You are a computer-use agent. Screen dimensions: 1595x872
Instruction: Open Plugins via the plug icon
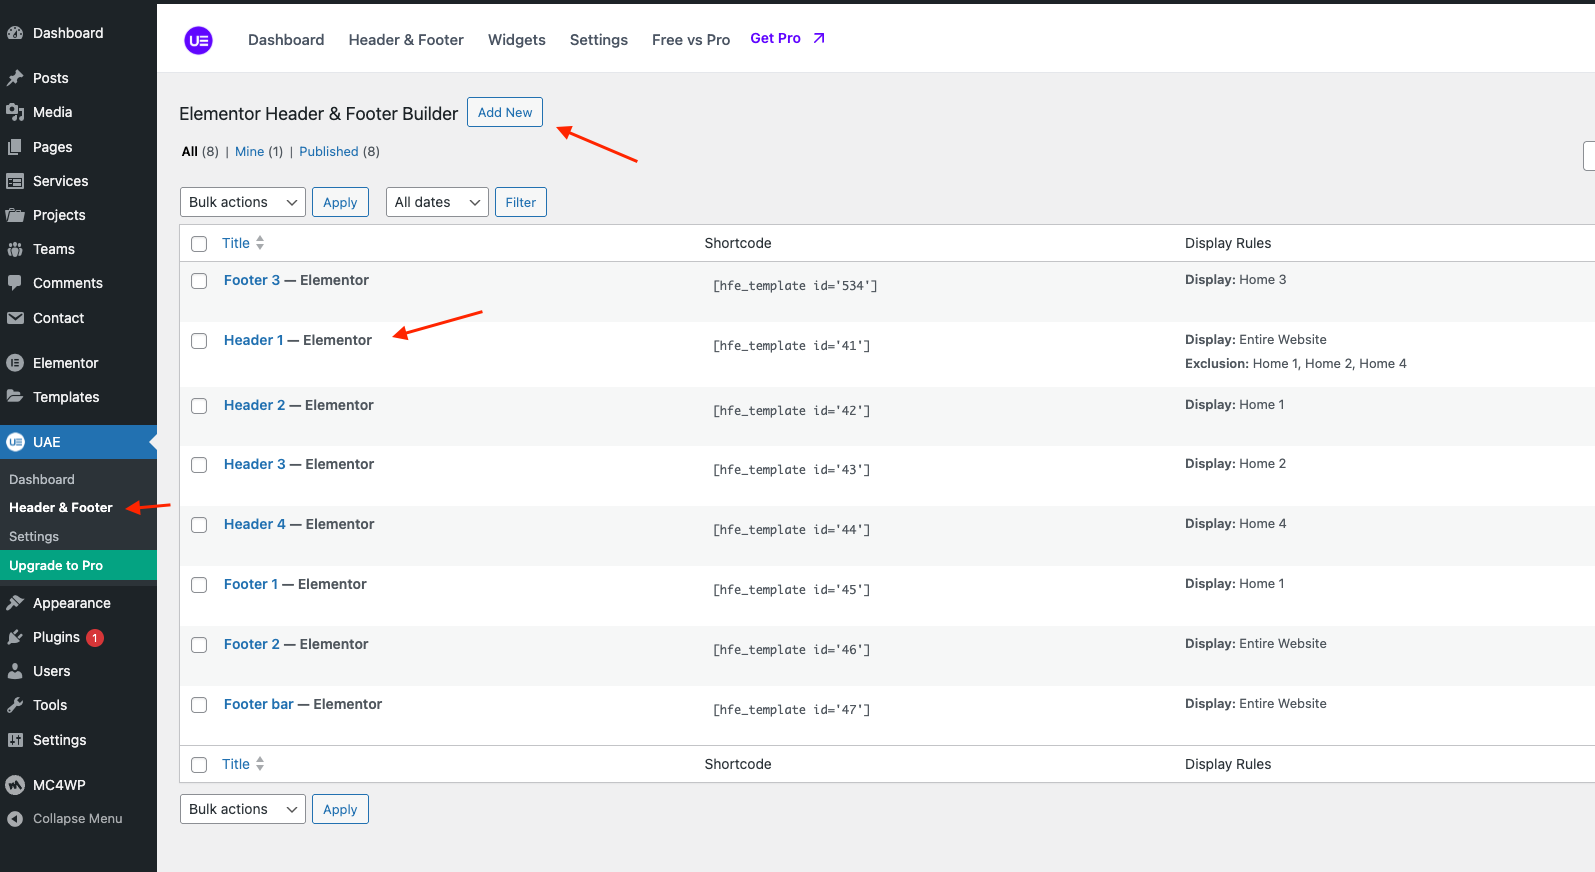click(x=15, y=637)
